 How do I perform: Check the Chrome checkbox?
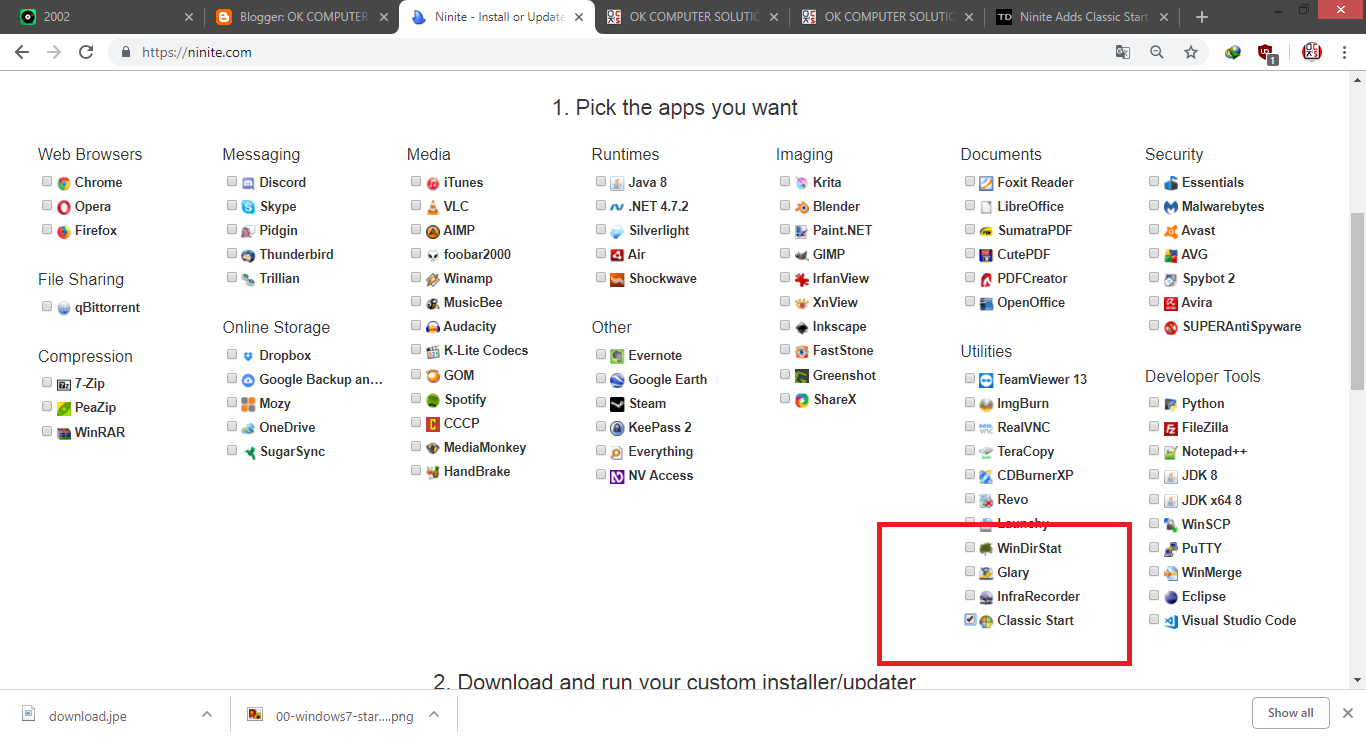click(47, 182)
